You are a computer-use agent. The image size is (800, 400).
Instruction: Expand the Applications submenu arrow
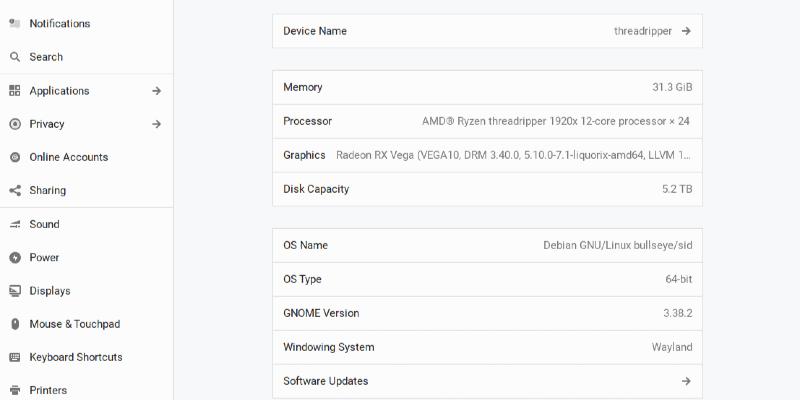click(156, 91)
